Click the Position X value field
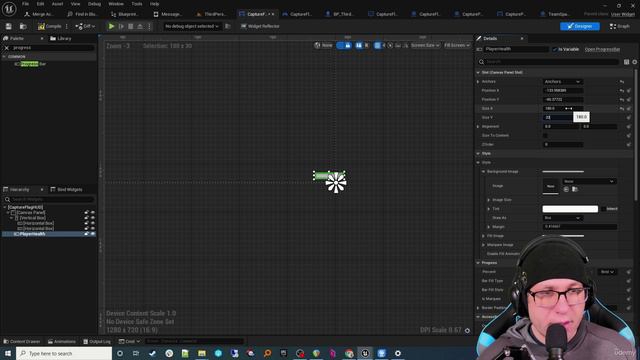 click(563, 91)
